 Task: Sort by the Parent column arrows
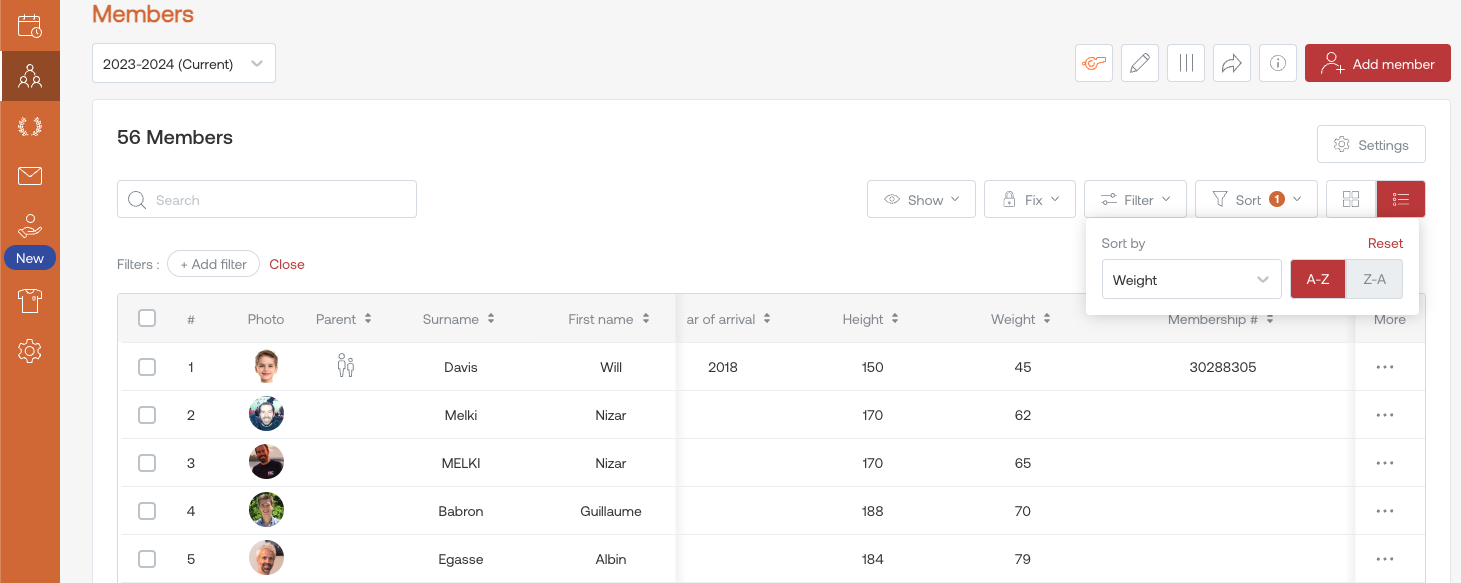click(x=368, y=319)
